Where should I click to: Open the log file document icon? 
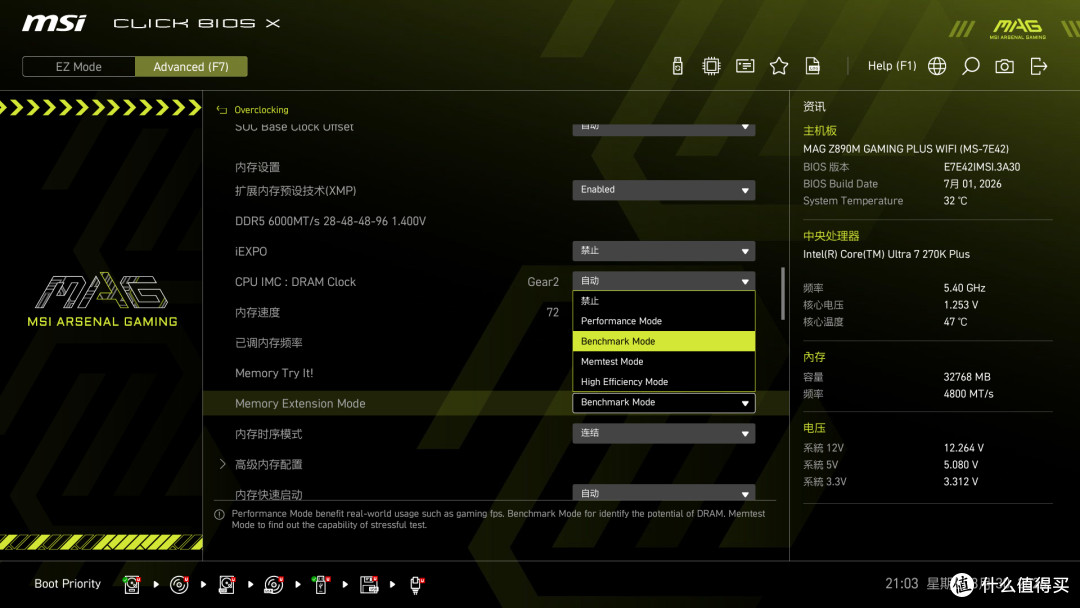(x=813, y=66)
